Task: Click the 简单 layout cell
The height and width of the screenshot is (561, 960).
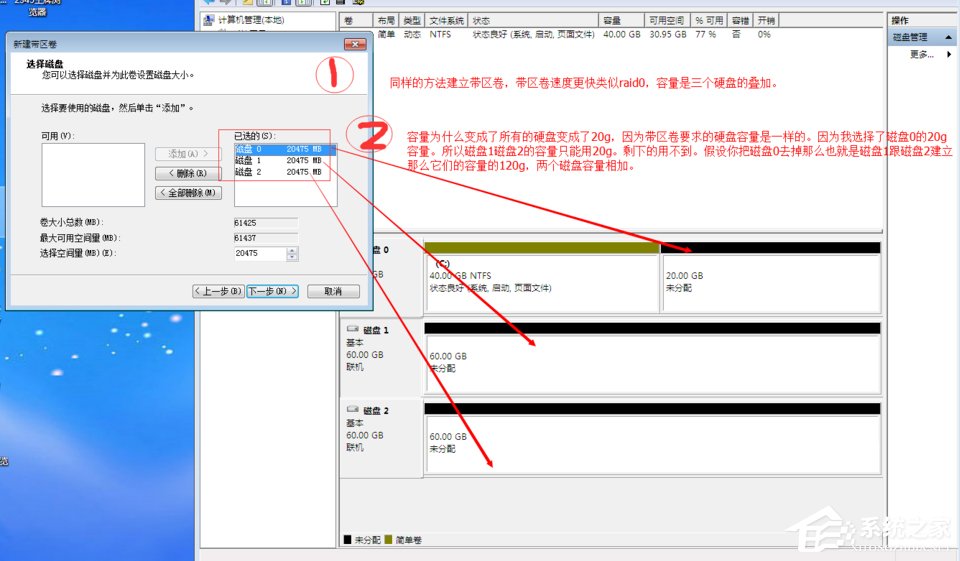Action: (x=386, y=35)
